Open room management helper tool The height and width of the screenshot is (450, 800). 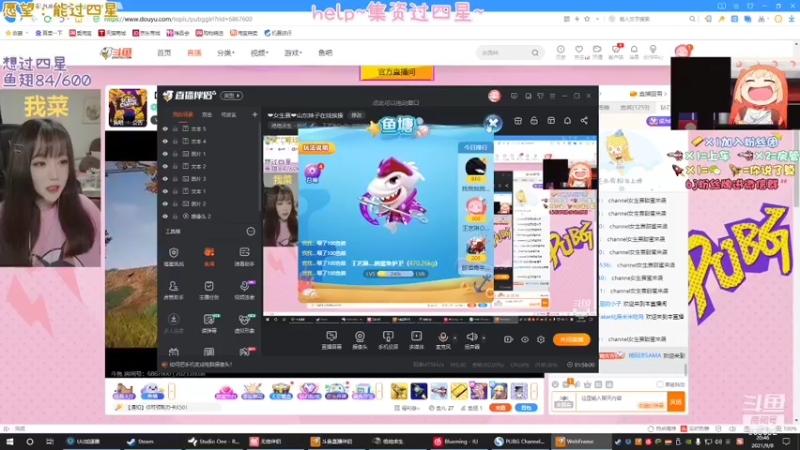173,290
